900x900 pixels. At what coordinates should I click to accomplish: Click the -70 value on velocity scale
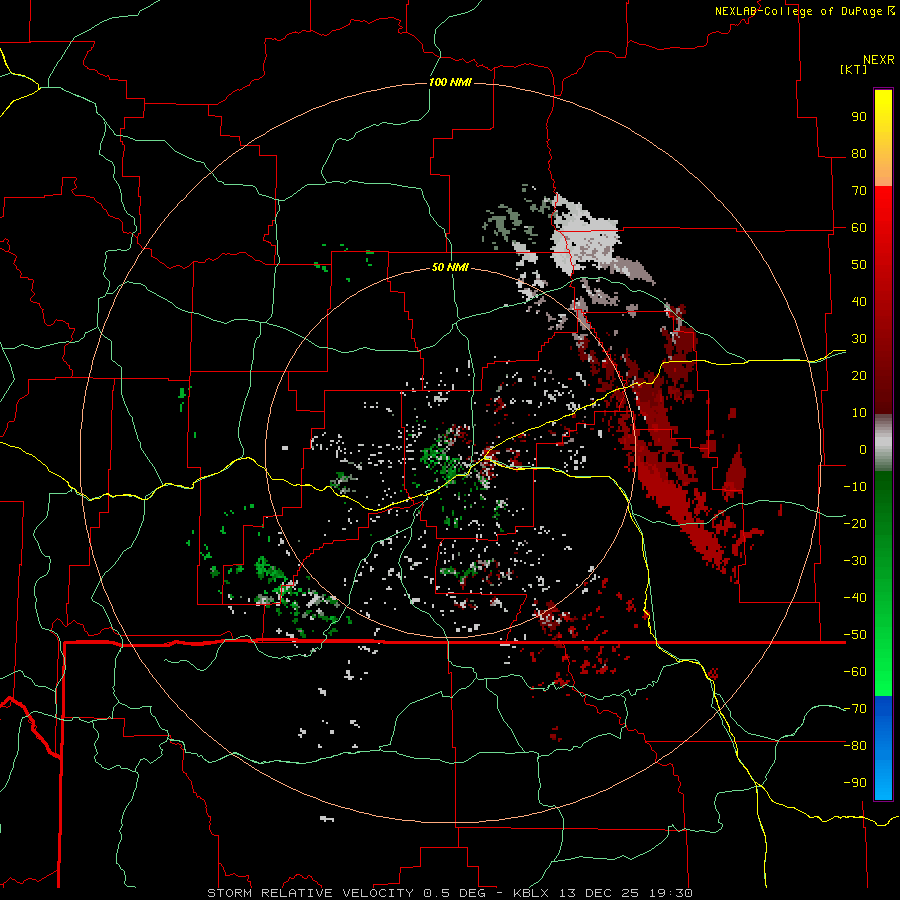[x=855, y=709]
